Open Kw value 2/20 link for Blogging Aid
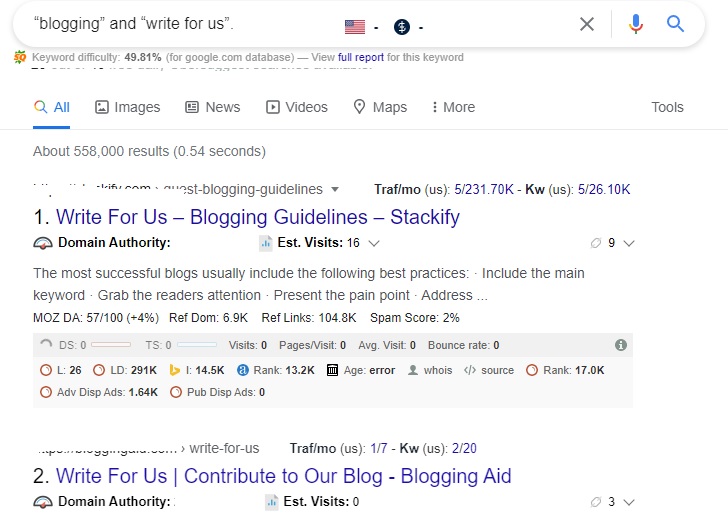 (464, 448)
